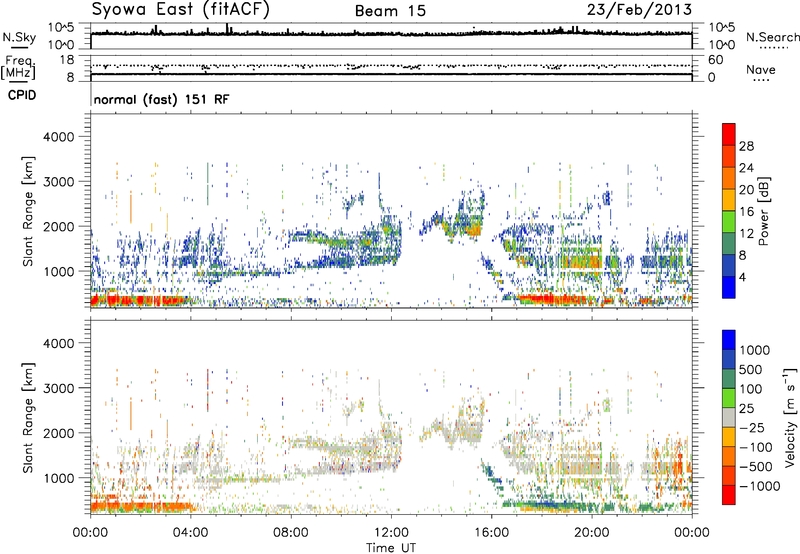Screen dimensions: 800x554
Task: Click the red top segment of Power colorbar
Action: [x=729, y=134]
